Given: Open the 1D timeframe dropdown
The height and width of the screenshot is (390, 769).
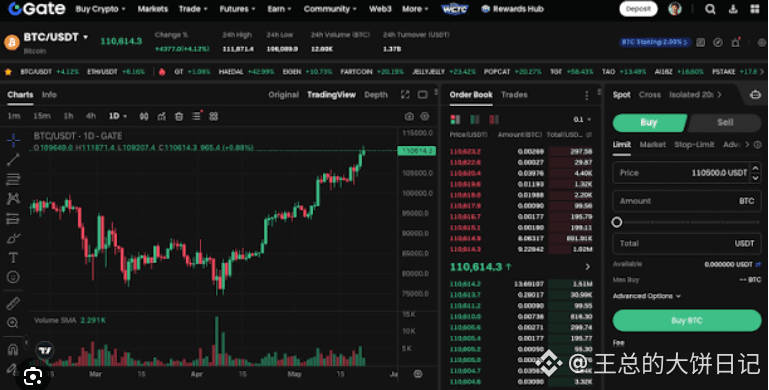Looking at the screenshot, I should click(x=118, y=116).
